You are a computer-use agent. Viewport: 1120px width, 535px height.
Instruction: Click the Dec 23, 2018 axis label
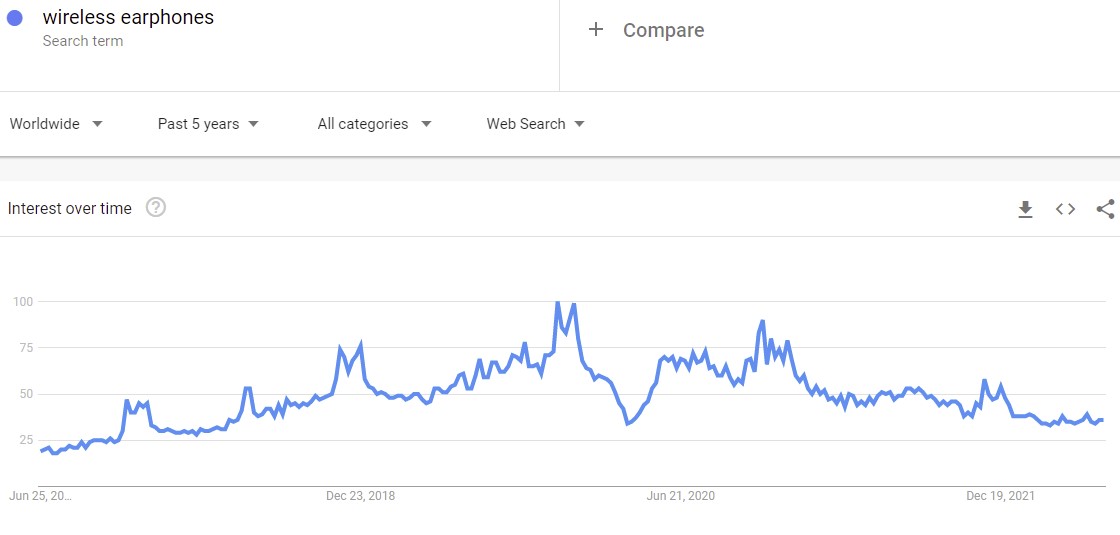[x=360, y=495]
